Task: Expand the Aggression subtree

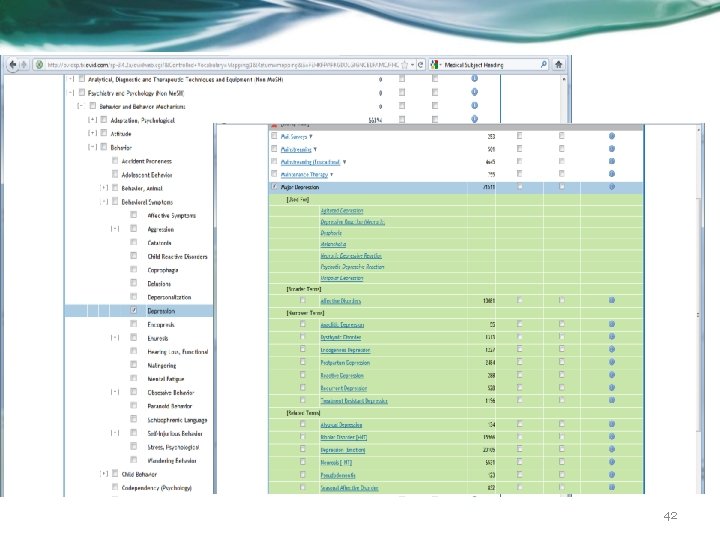Action: (x=115, y=229)
